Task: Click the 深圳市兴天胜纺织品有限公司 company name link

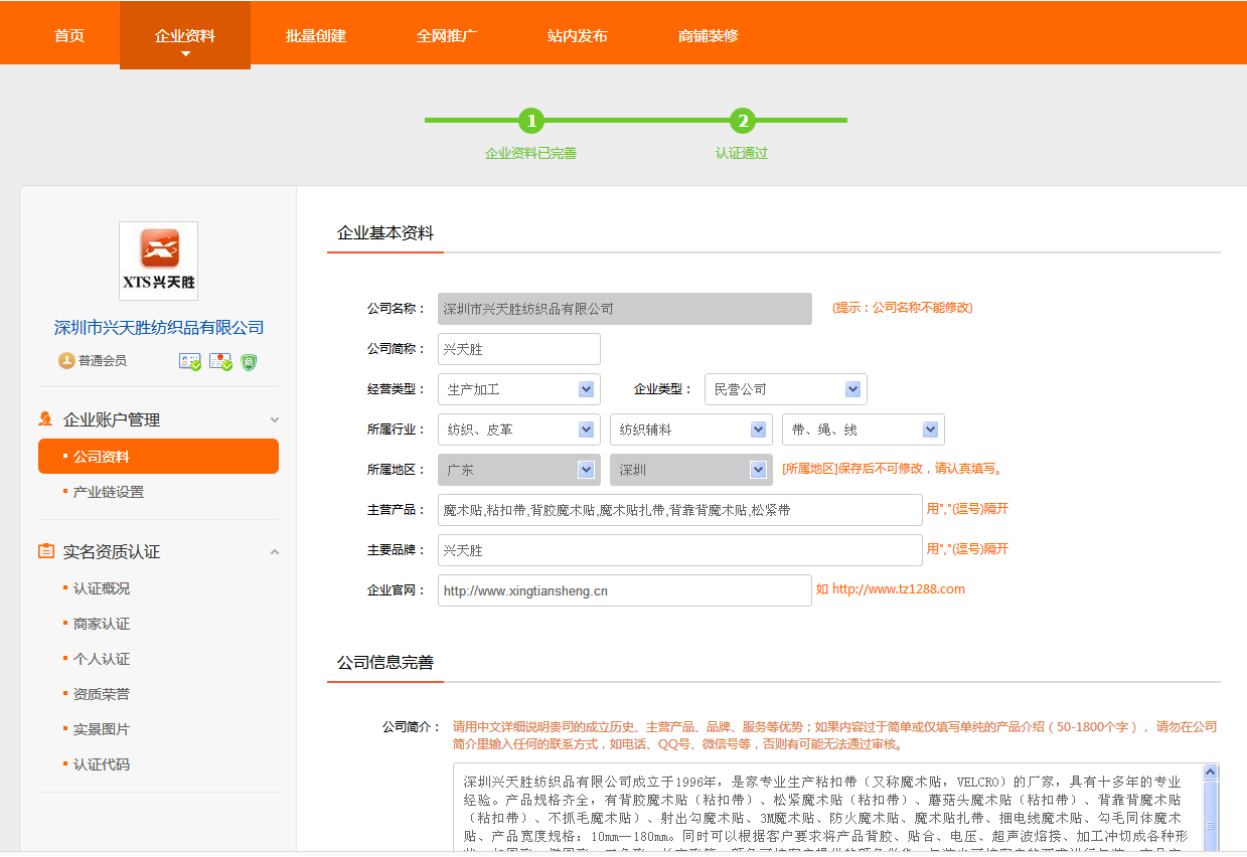Action: click(159, 328)
